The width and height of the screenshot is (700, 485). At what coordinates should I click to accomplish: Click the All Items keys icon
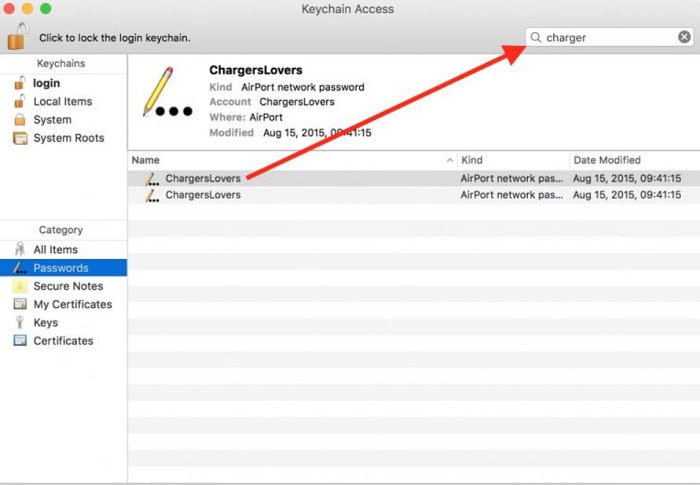pyautogui.click(x=20, y=249)
